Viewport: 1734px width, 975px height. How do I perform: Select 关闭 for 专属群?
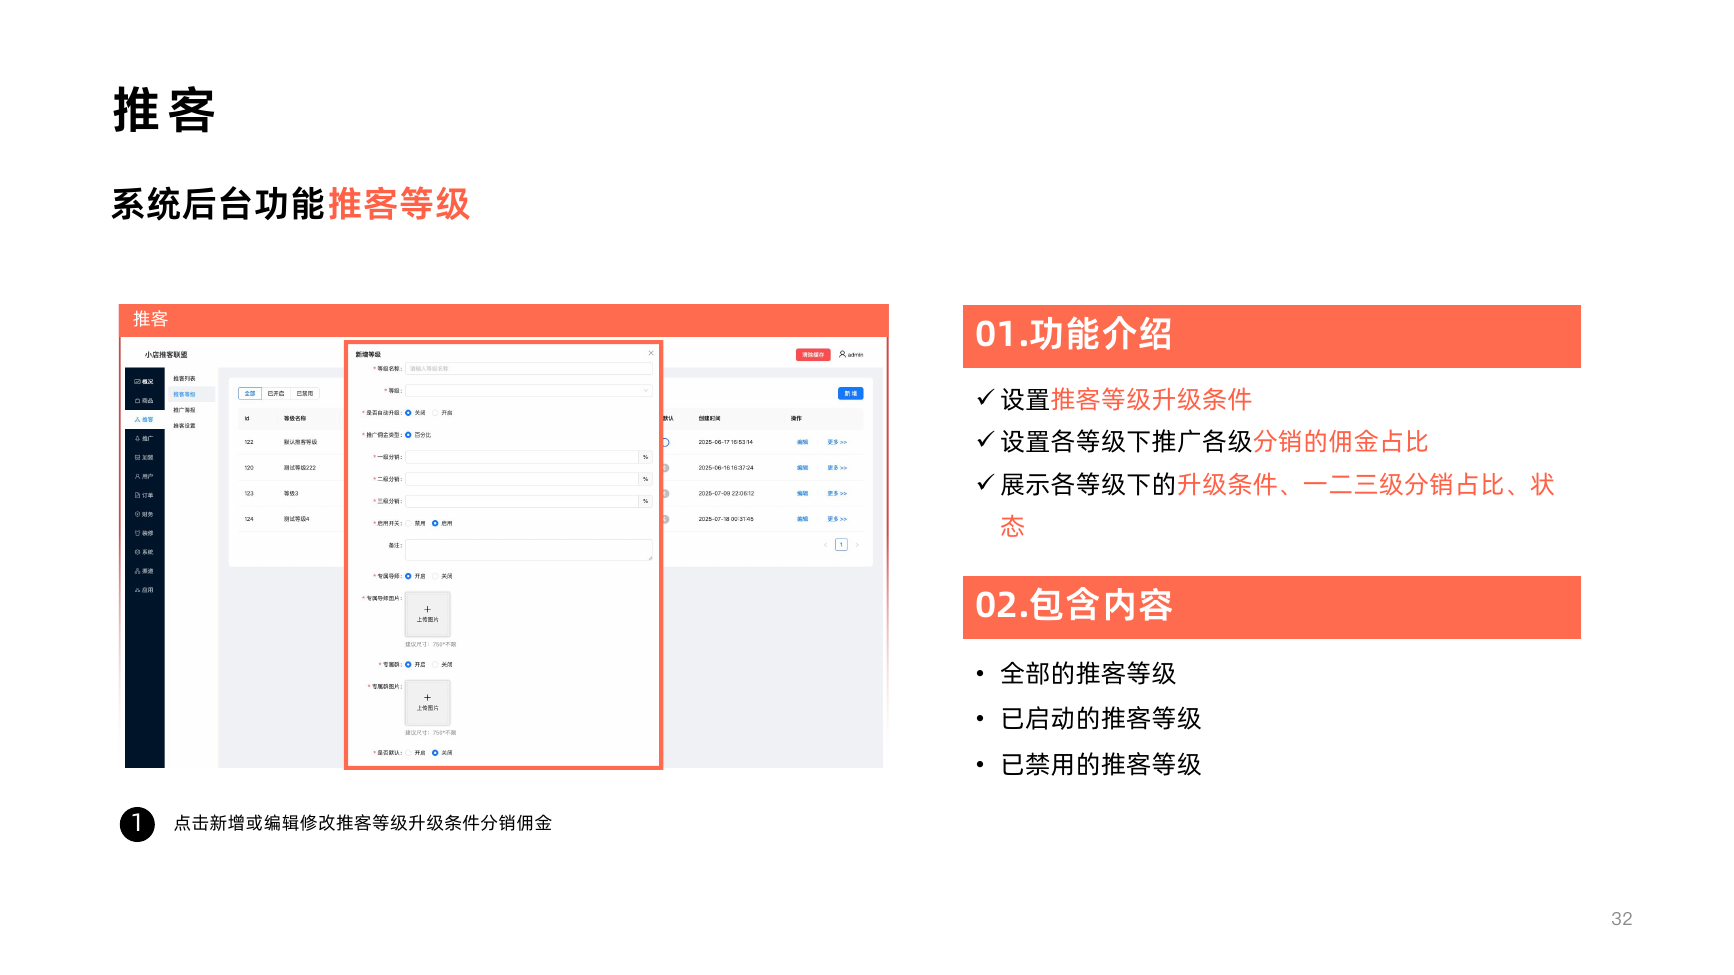(x=443, y=665)
